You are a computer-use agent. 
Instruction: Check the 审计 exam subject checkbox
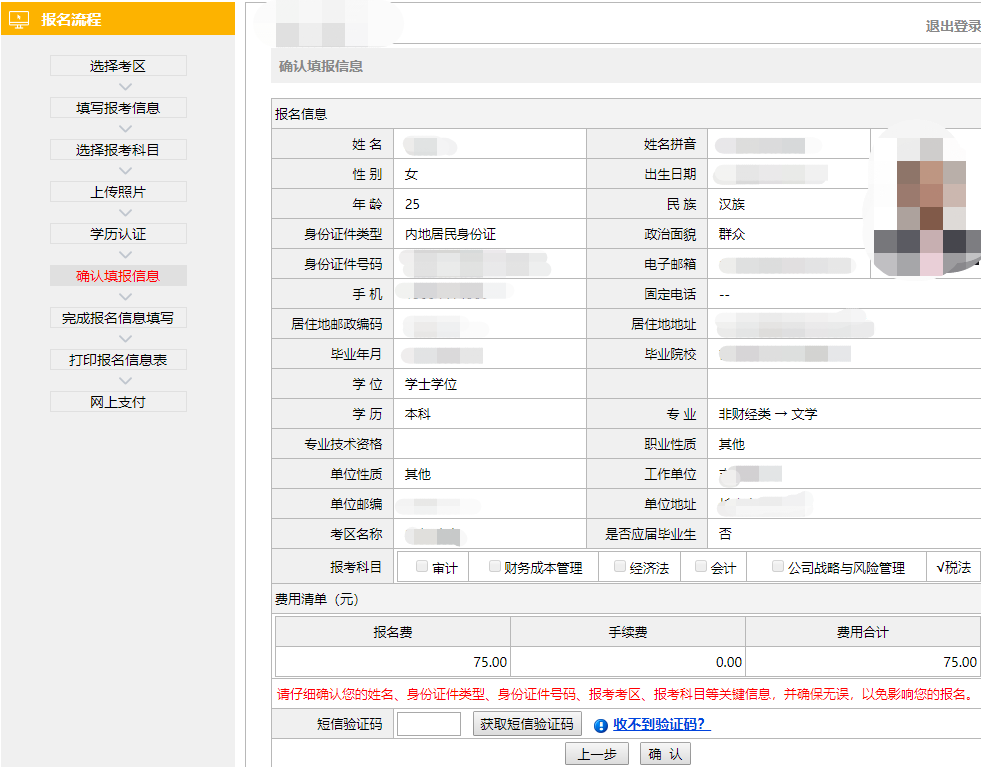[x=421, y=566]
